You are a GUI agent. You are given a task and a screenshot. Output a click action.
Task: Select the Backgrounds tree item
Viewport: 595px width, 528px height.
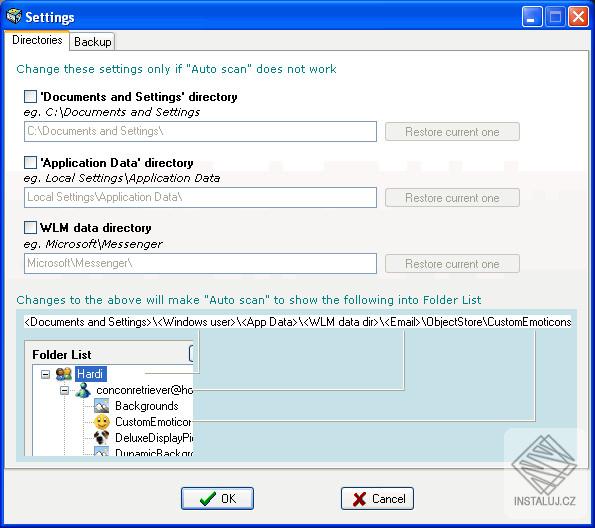[x=146, y=406]
